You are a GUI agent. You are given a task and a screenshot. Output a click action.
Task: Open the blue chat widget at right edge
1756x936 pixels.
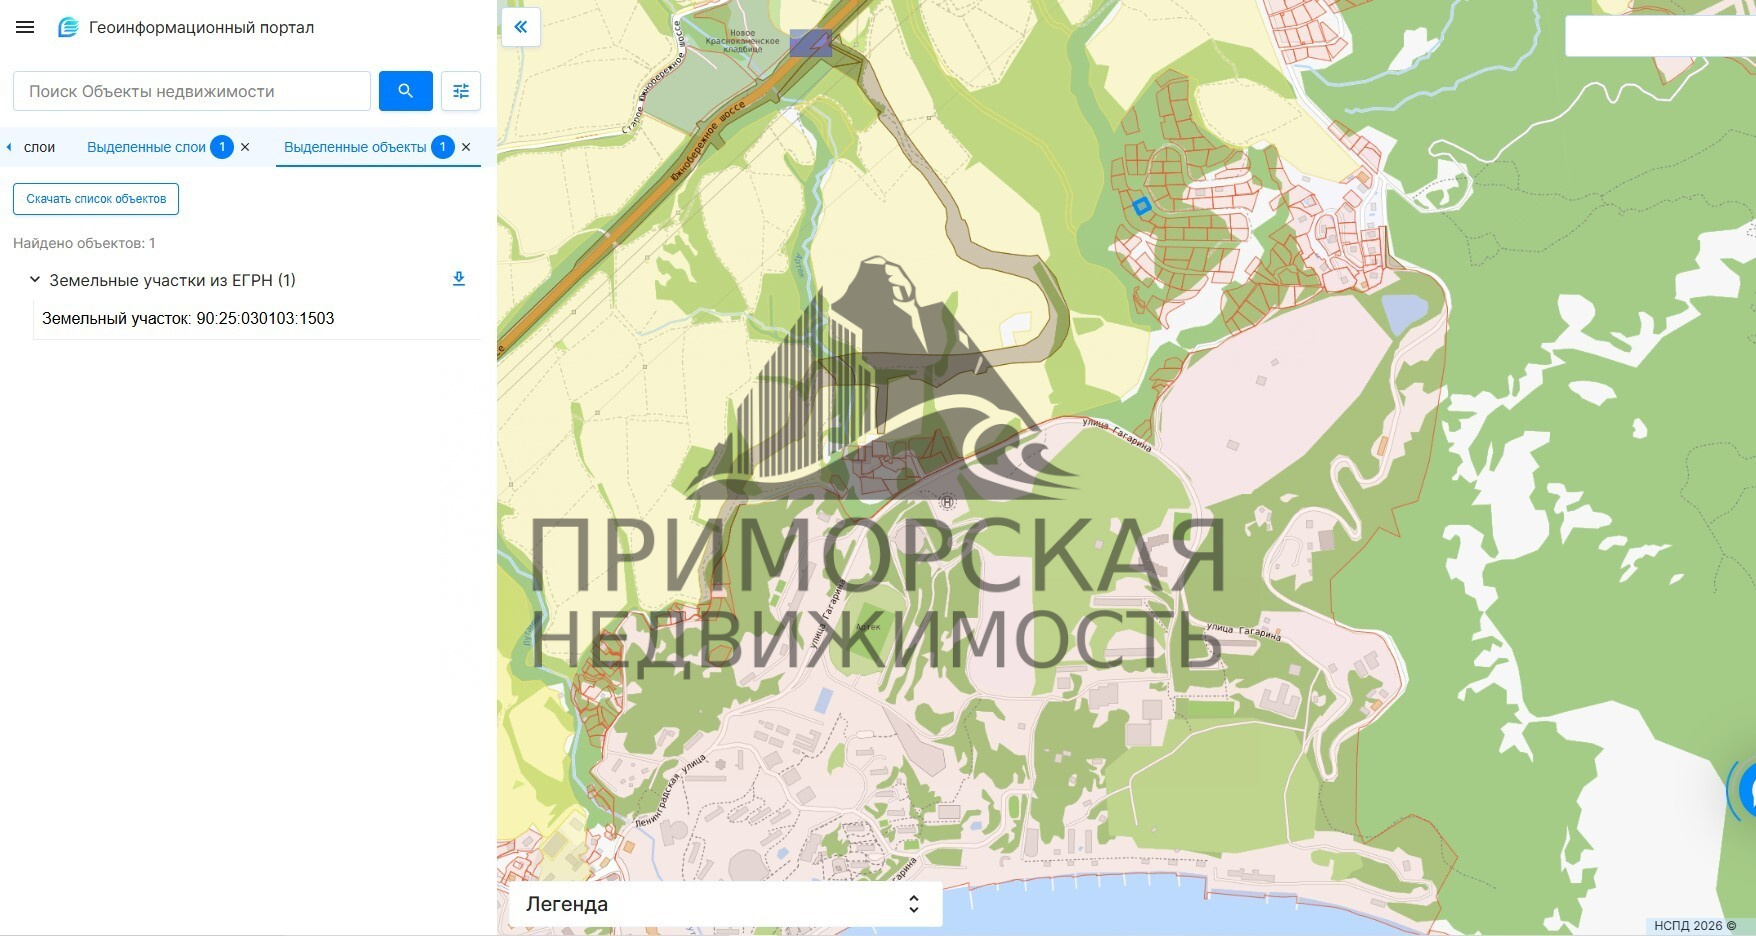pos(1745,790)
